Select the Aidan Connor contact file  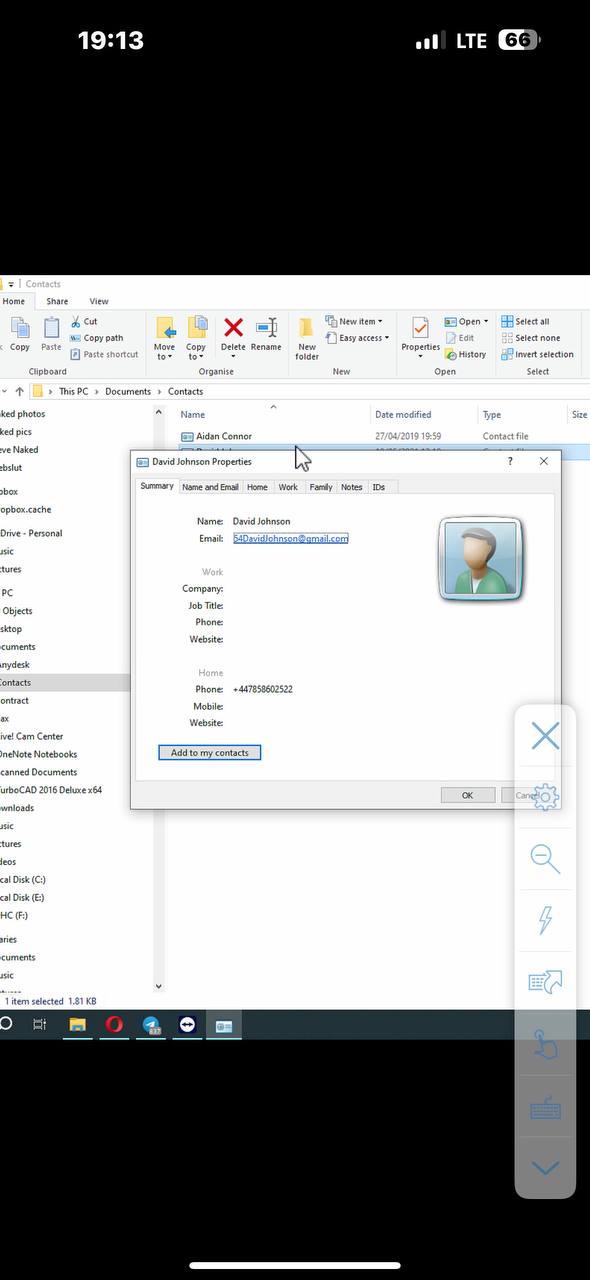(x=224, y=436)
